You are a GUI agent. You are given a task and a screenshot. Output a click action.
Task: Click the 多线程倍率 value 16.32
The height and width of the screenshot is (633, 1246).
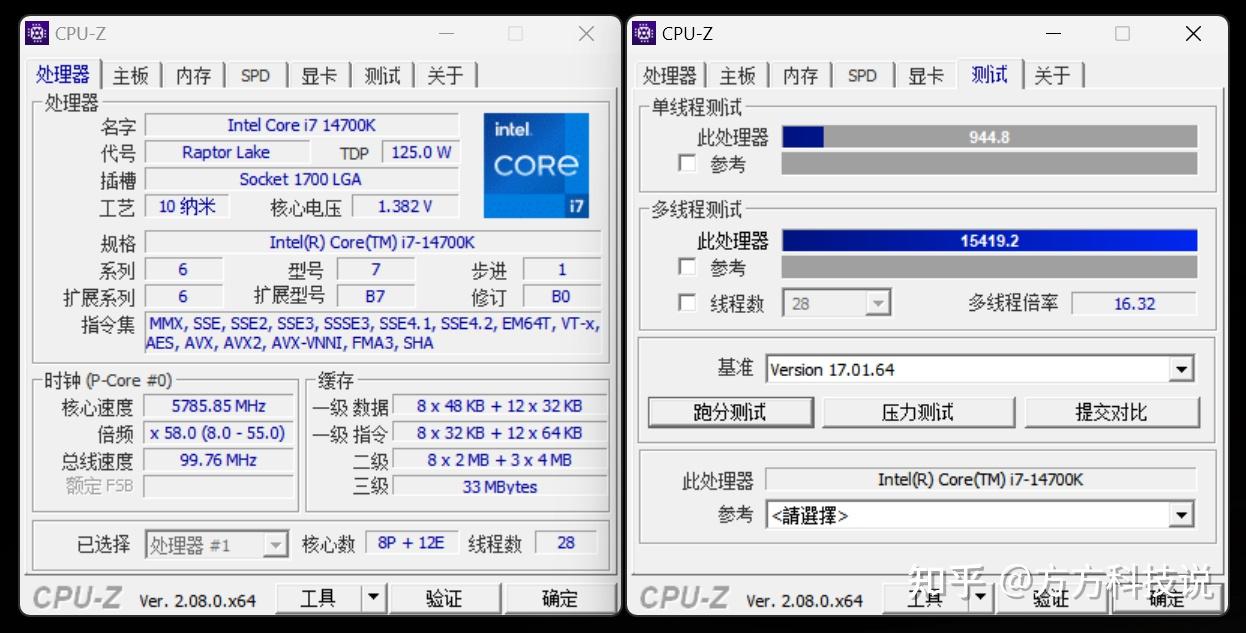click(1134, 303)
